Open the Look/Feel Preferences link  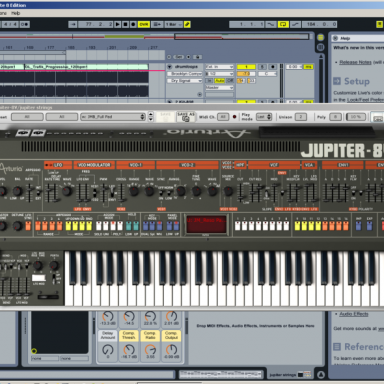click(365, 100)
